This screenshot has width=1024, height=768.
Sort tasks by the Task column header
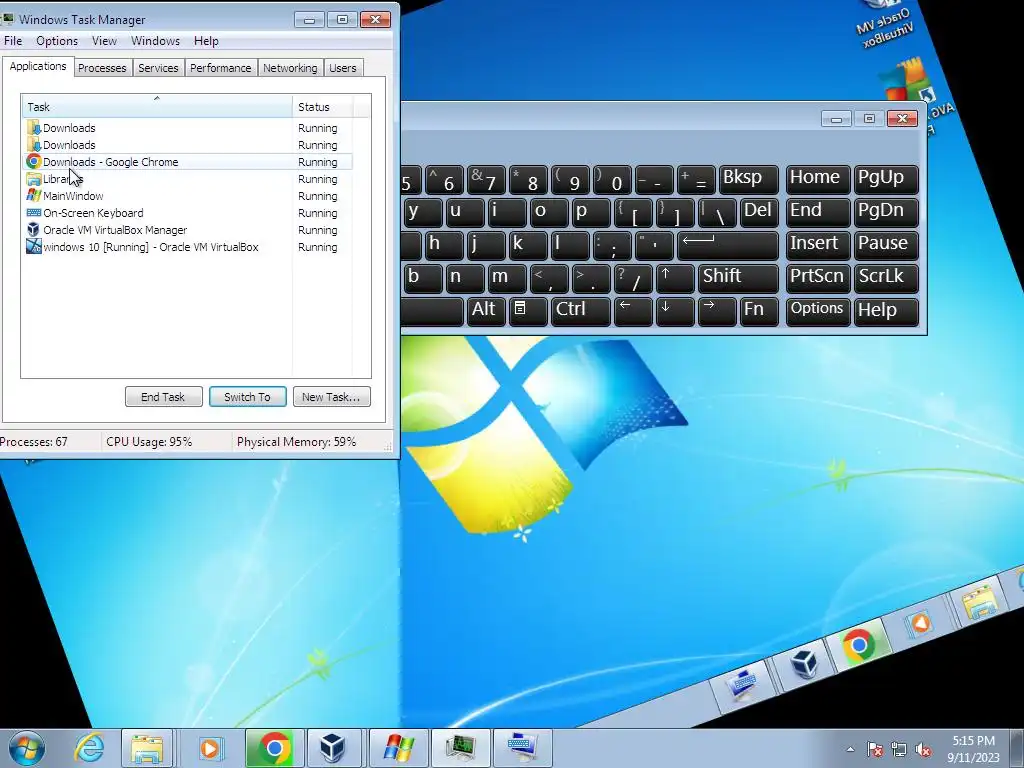click(157, 106)
